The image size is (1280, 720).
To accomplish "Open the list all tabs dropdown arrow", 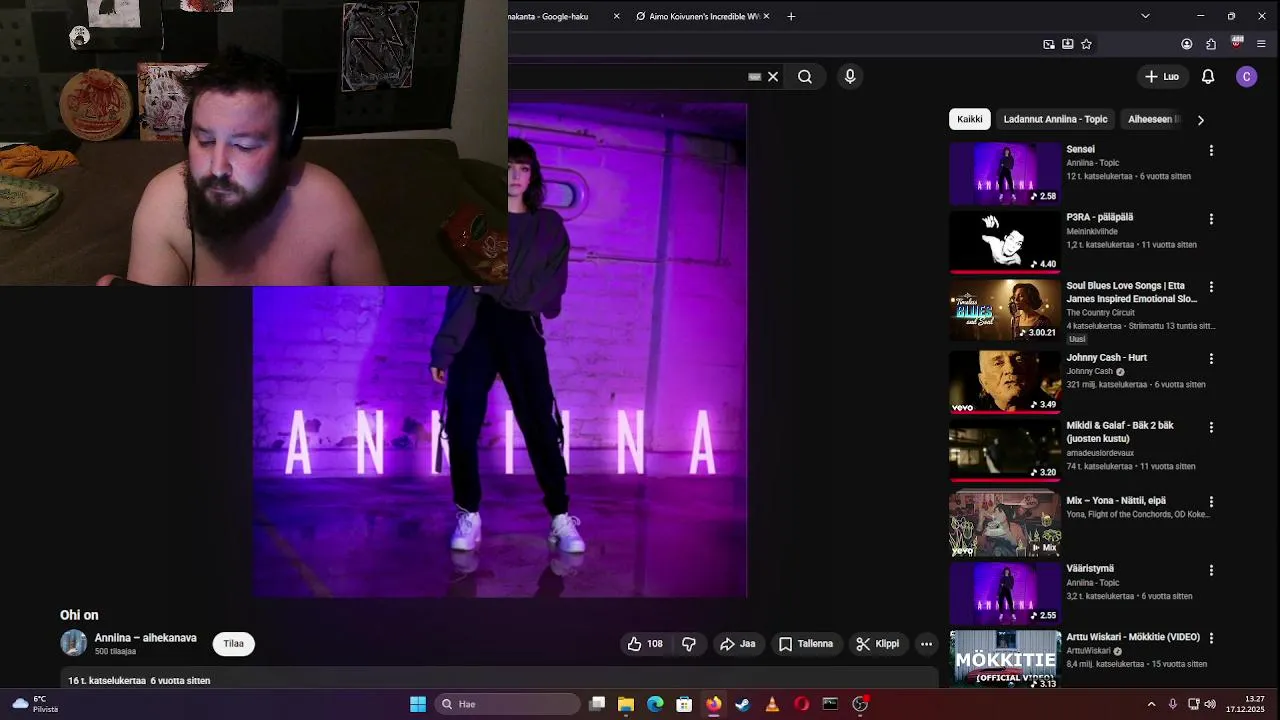I will coord(1145,16).
